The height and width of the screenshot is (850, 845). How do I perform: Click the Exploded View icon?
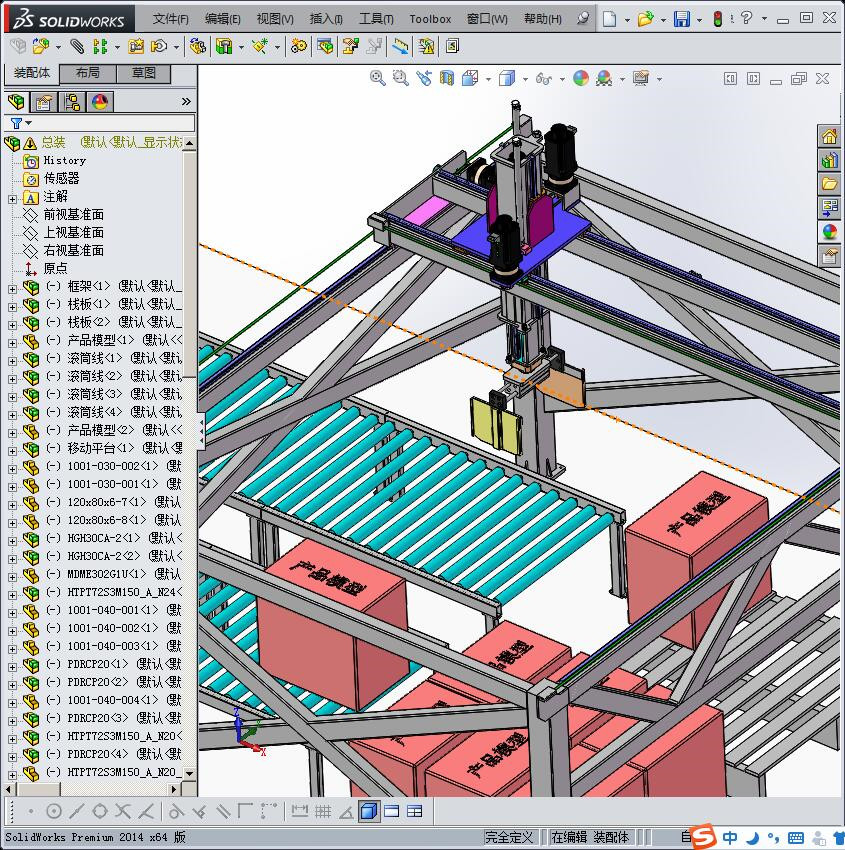pos(351,47)
